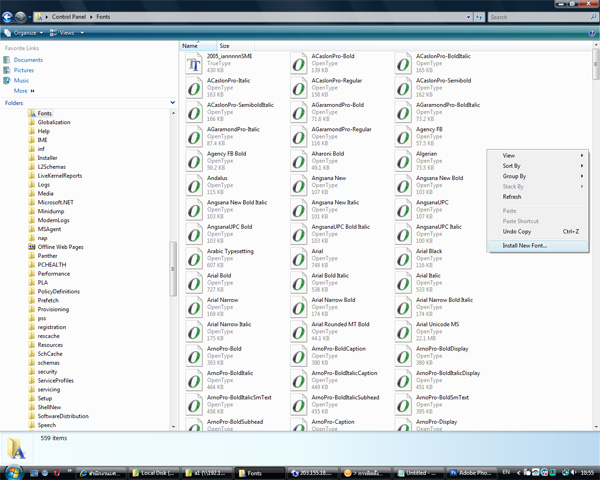Select the ACaslonPro-Bold font icon
600x480 pixels.
[x=298, y=63]
